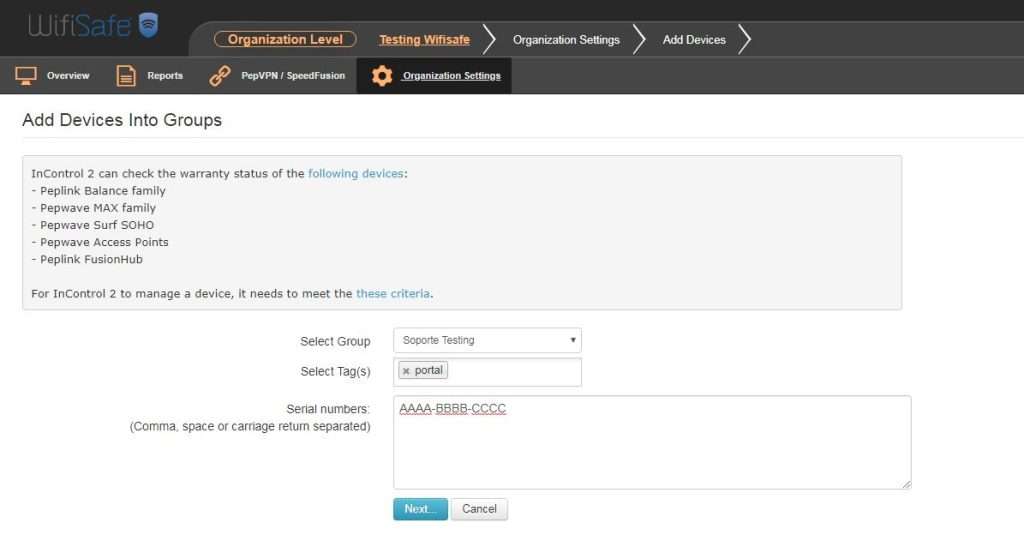Switch to the Reports tab

165,76
